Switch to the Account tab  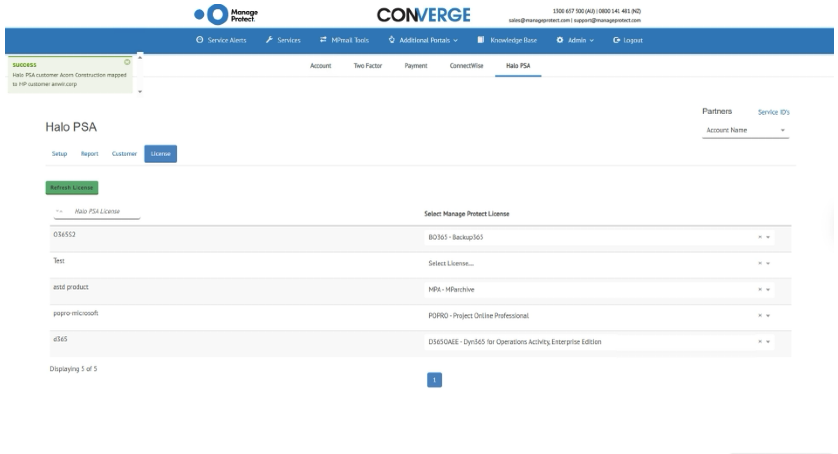(321, 66)
